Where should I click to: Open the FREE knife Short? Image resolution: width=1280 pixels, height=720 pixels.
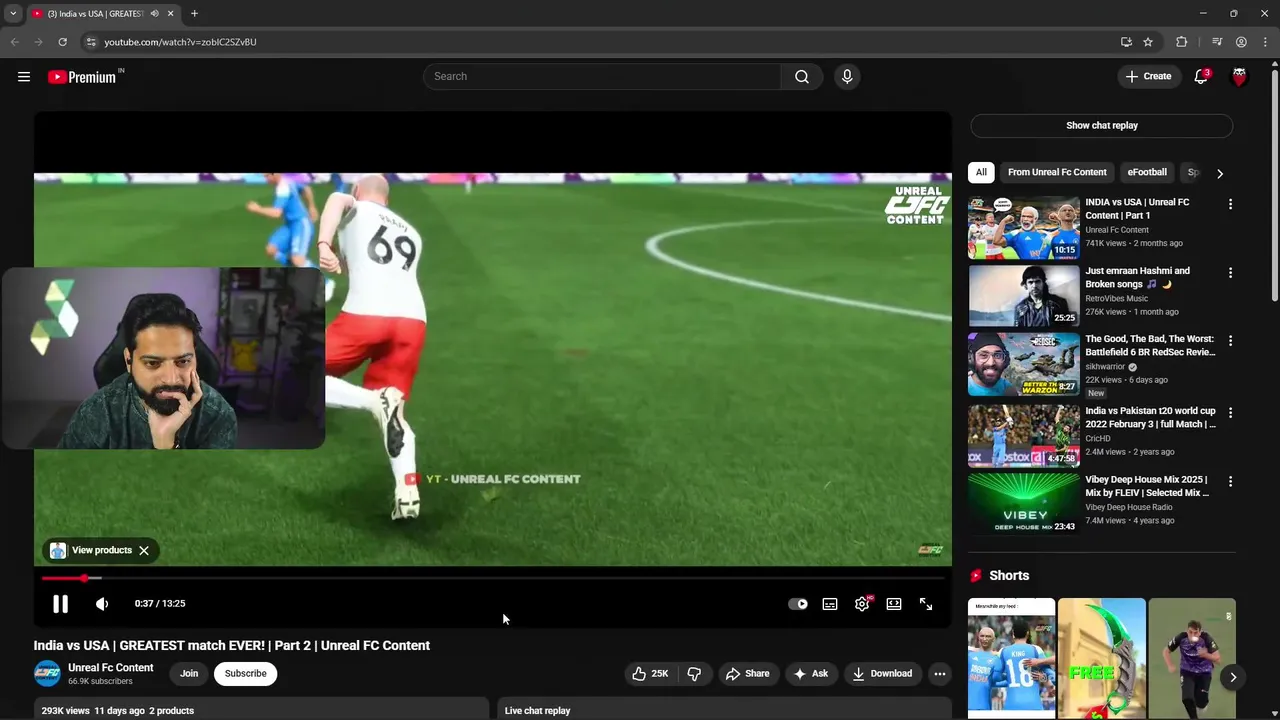pyautogui.click(x=1102, y=658)
